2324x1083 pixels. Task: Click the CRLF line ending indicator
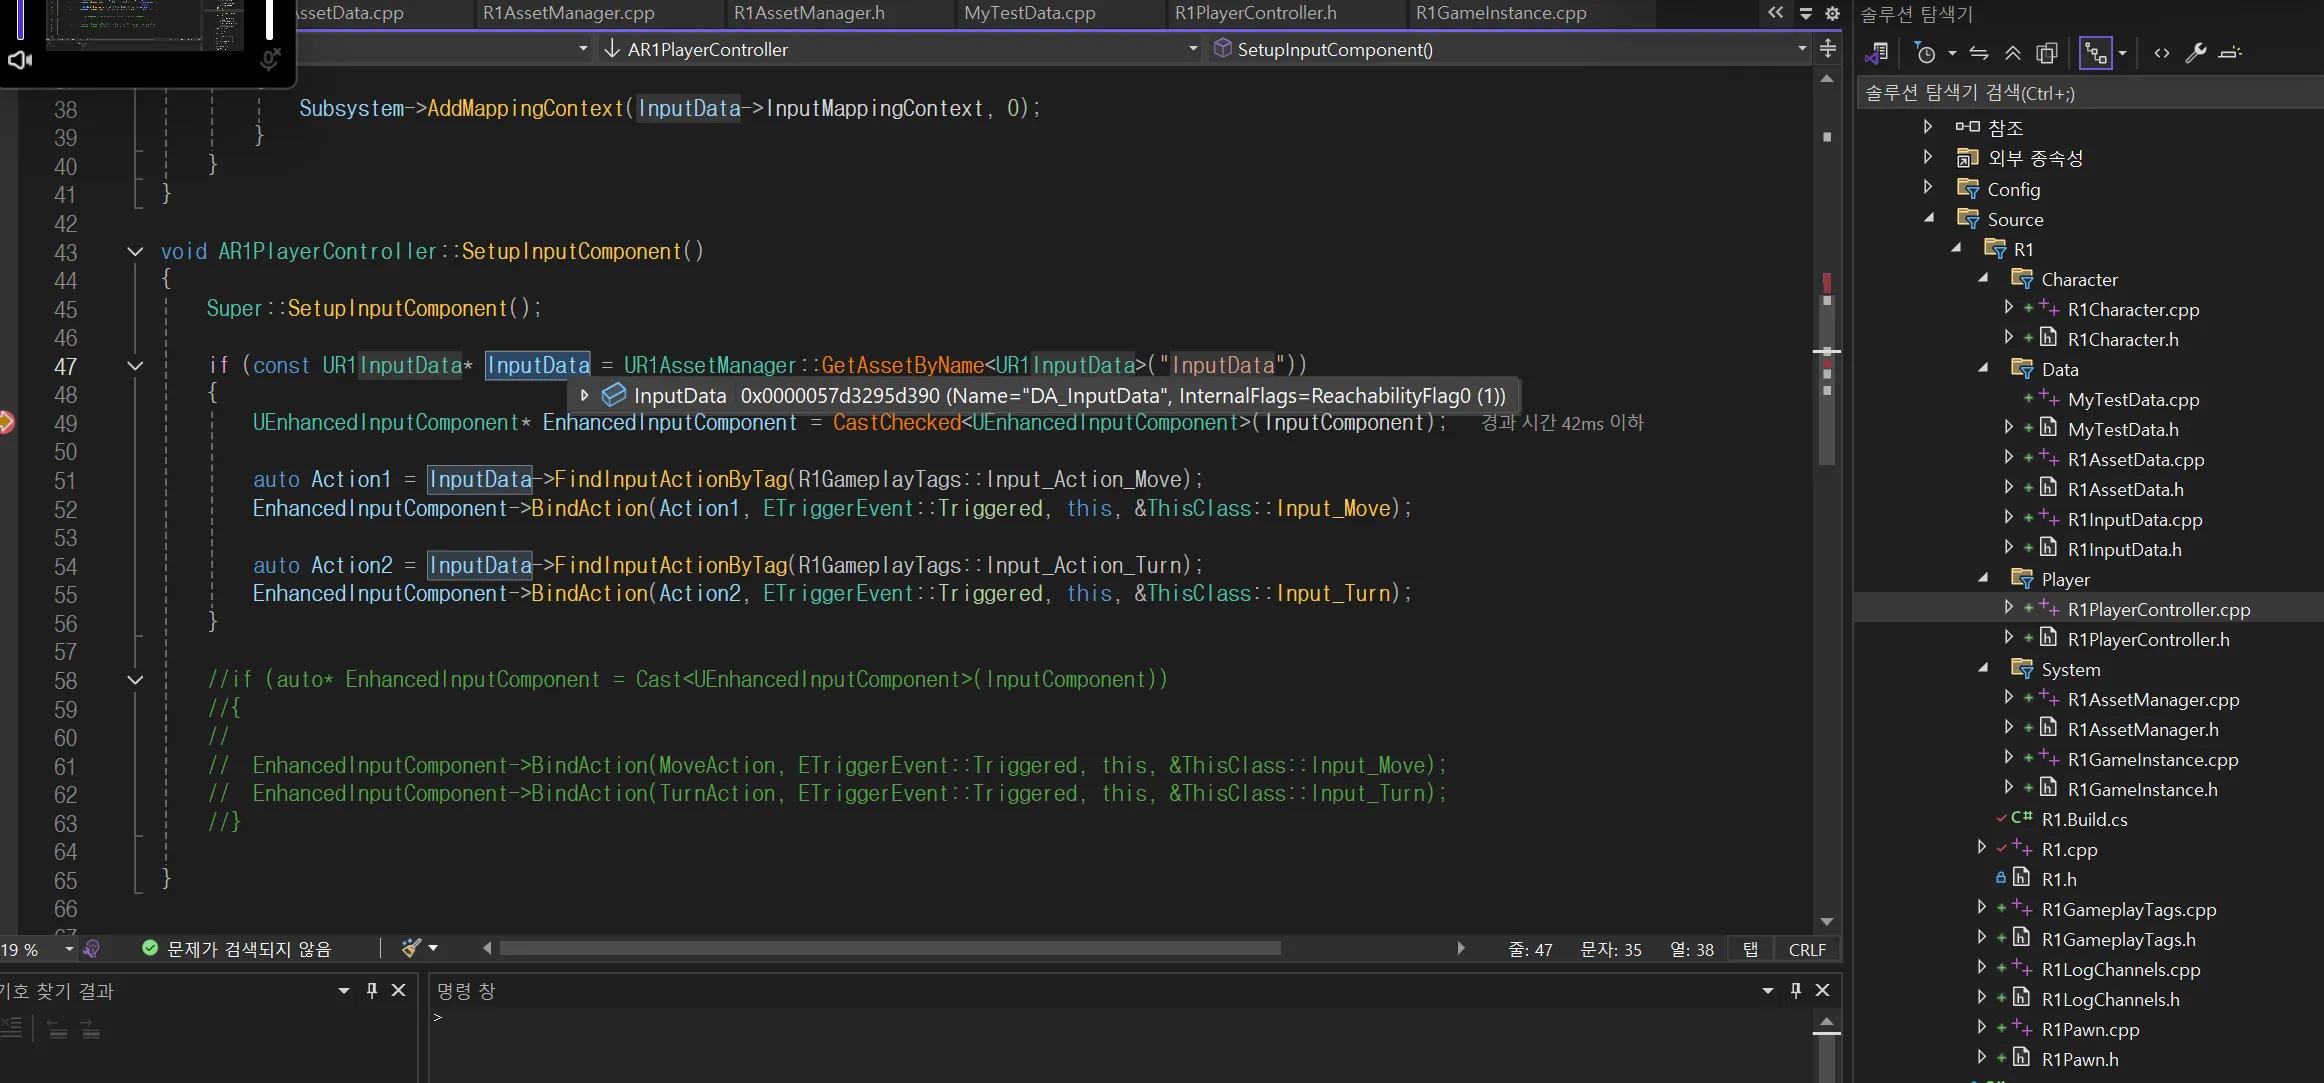pos(1807,949)
